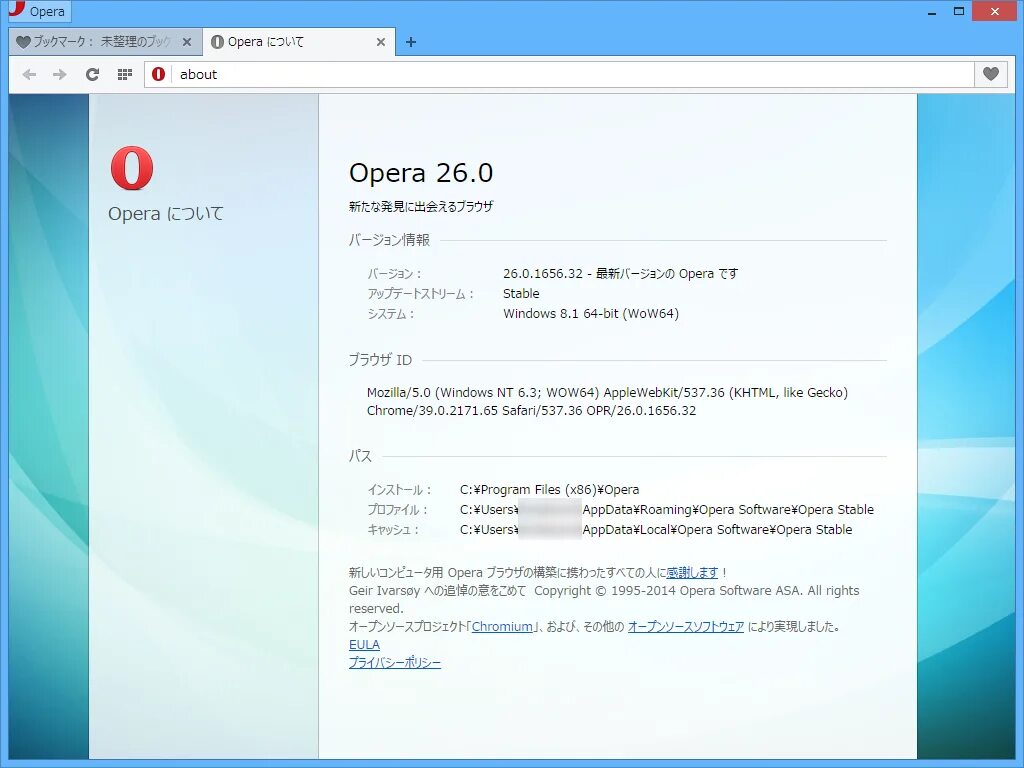Click the Opera badge in address bar

point(158,74)
